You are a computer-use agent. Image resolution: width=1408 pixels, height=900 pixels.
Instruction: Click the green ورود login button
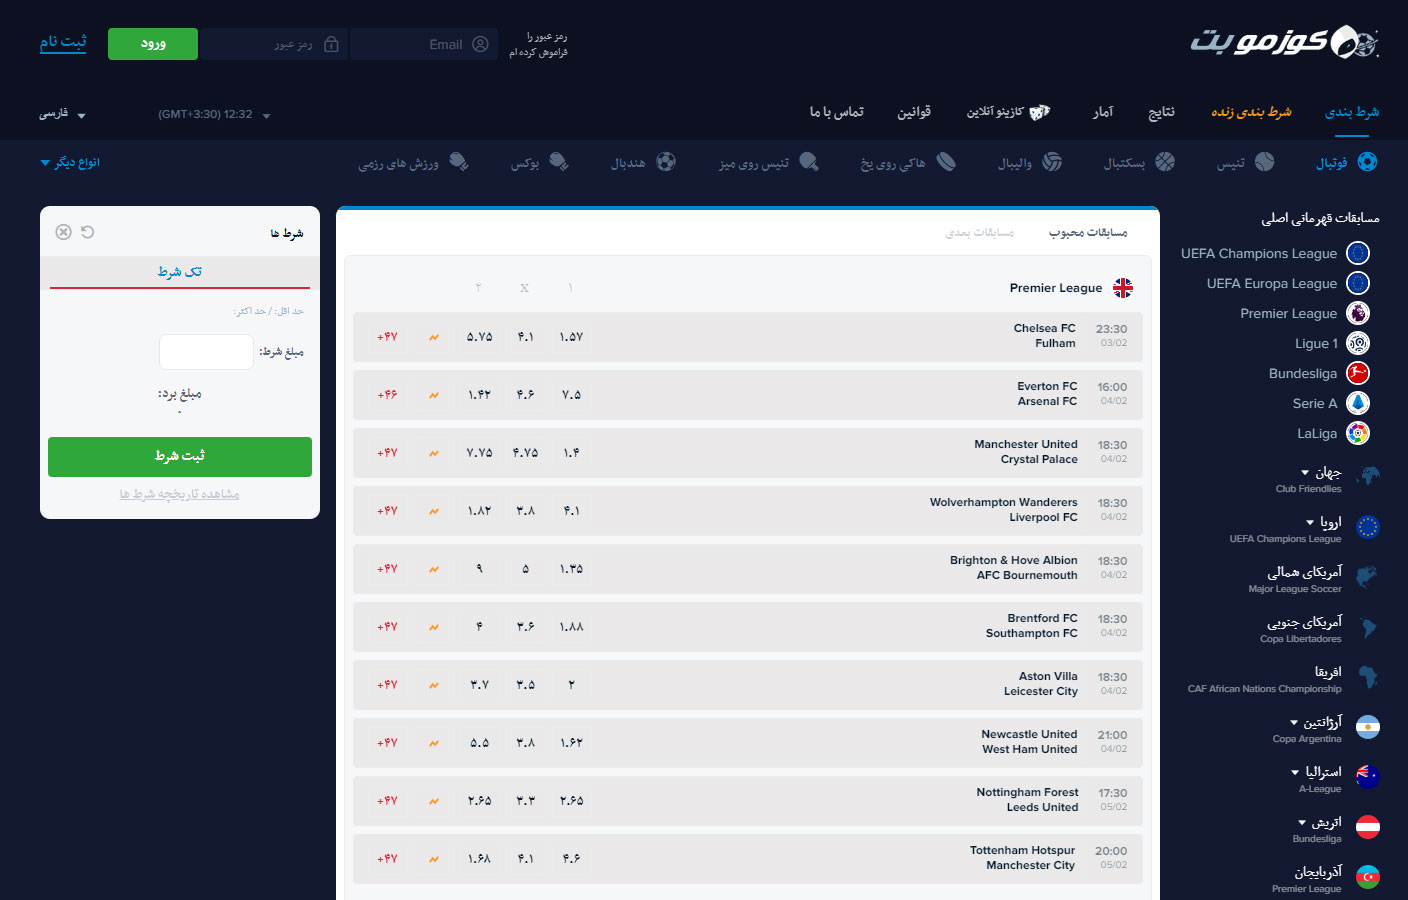(153, 44)
